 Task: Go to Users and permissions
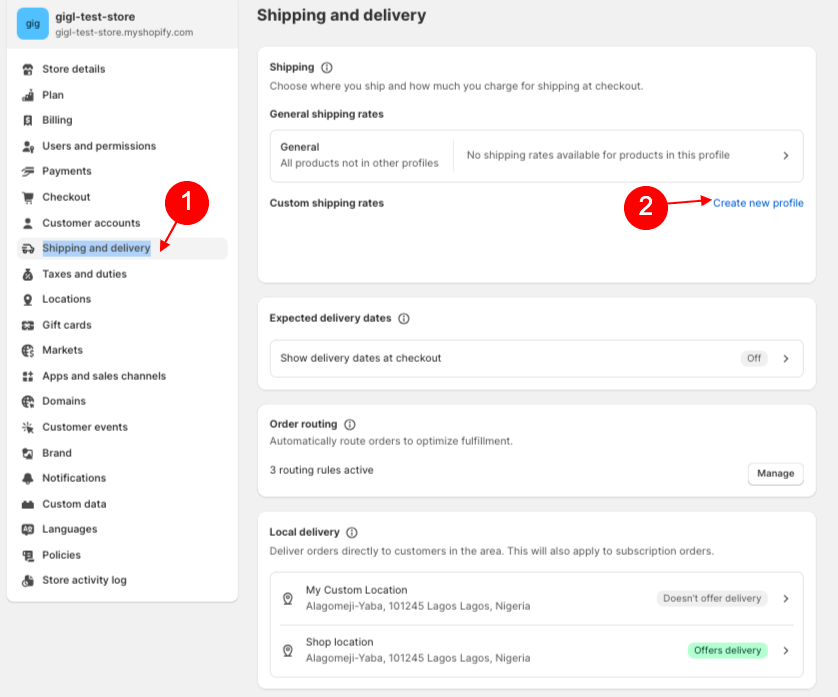98,146
